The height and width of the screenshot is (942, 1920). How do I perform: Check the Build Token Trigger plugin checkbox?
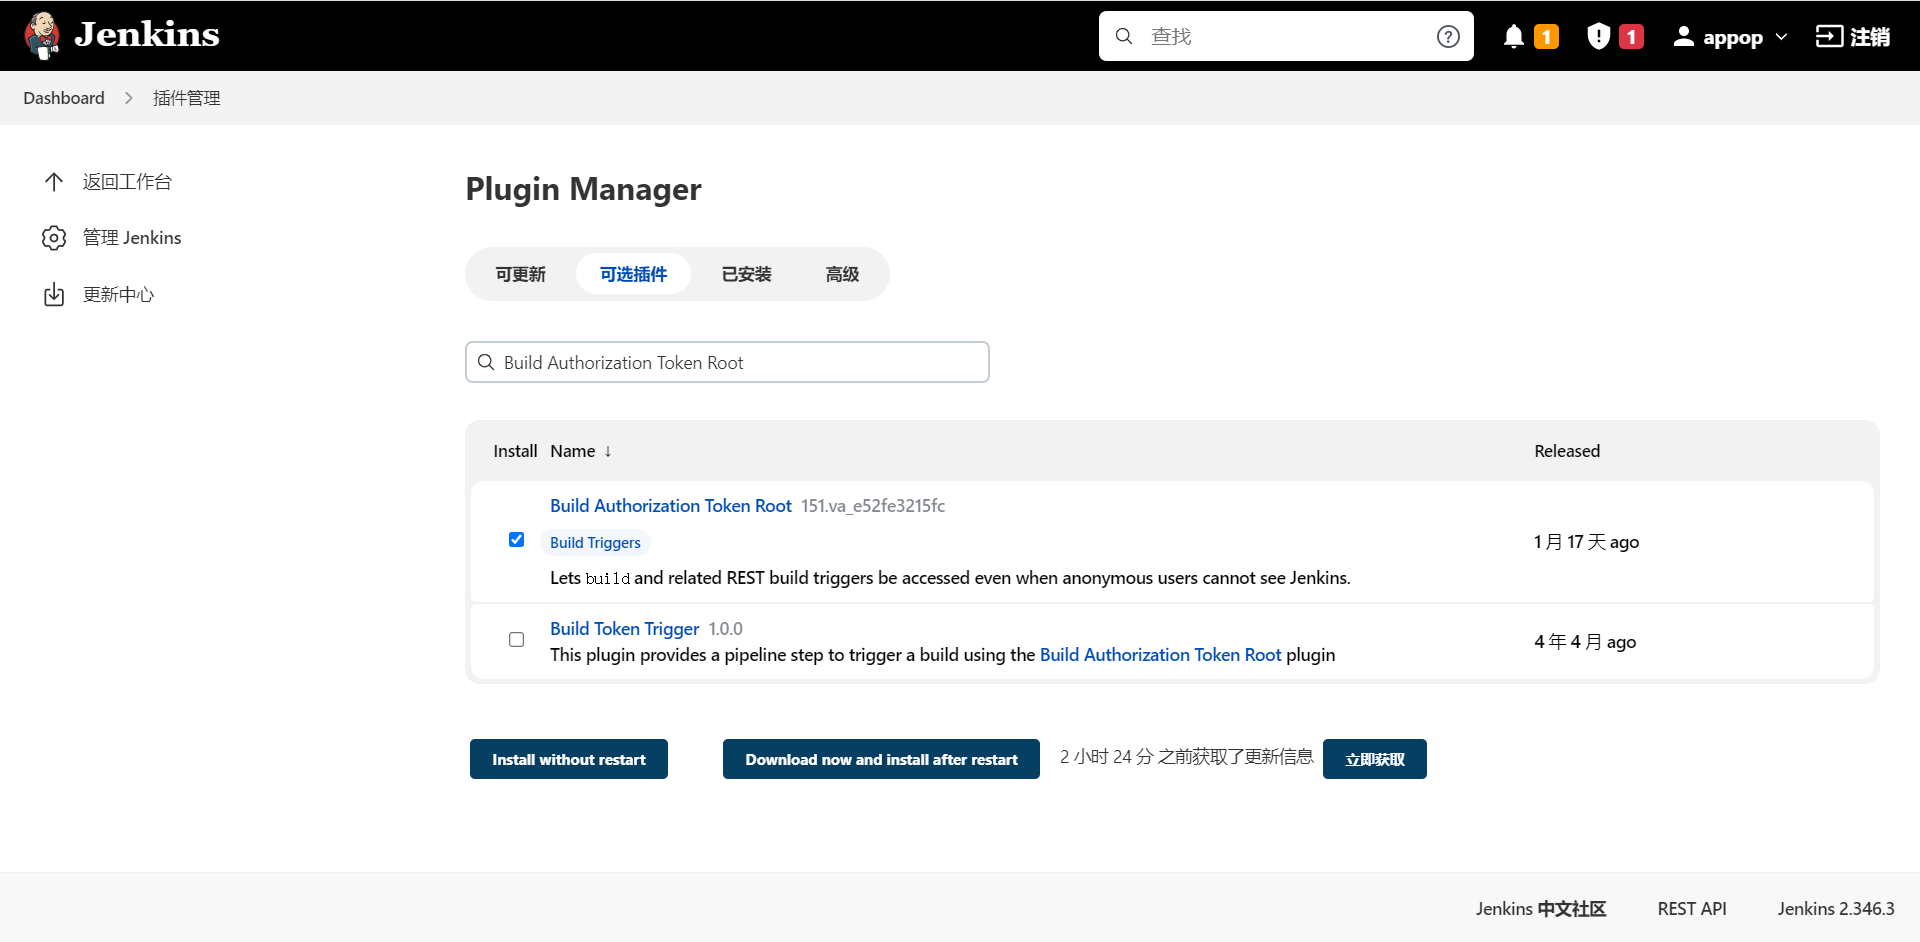[516, 640]
